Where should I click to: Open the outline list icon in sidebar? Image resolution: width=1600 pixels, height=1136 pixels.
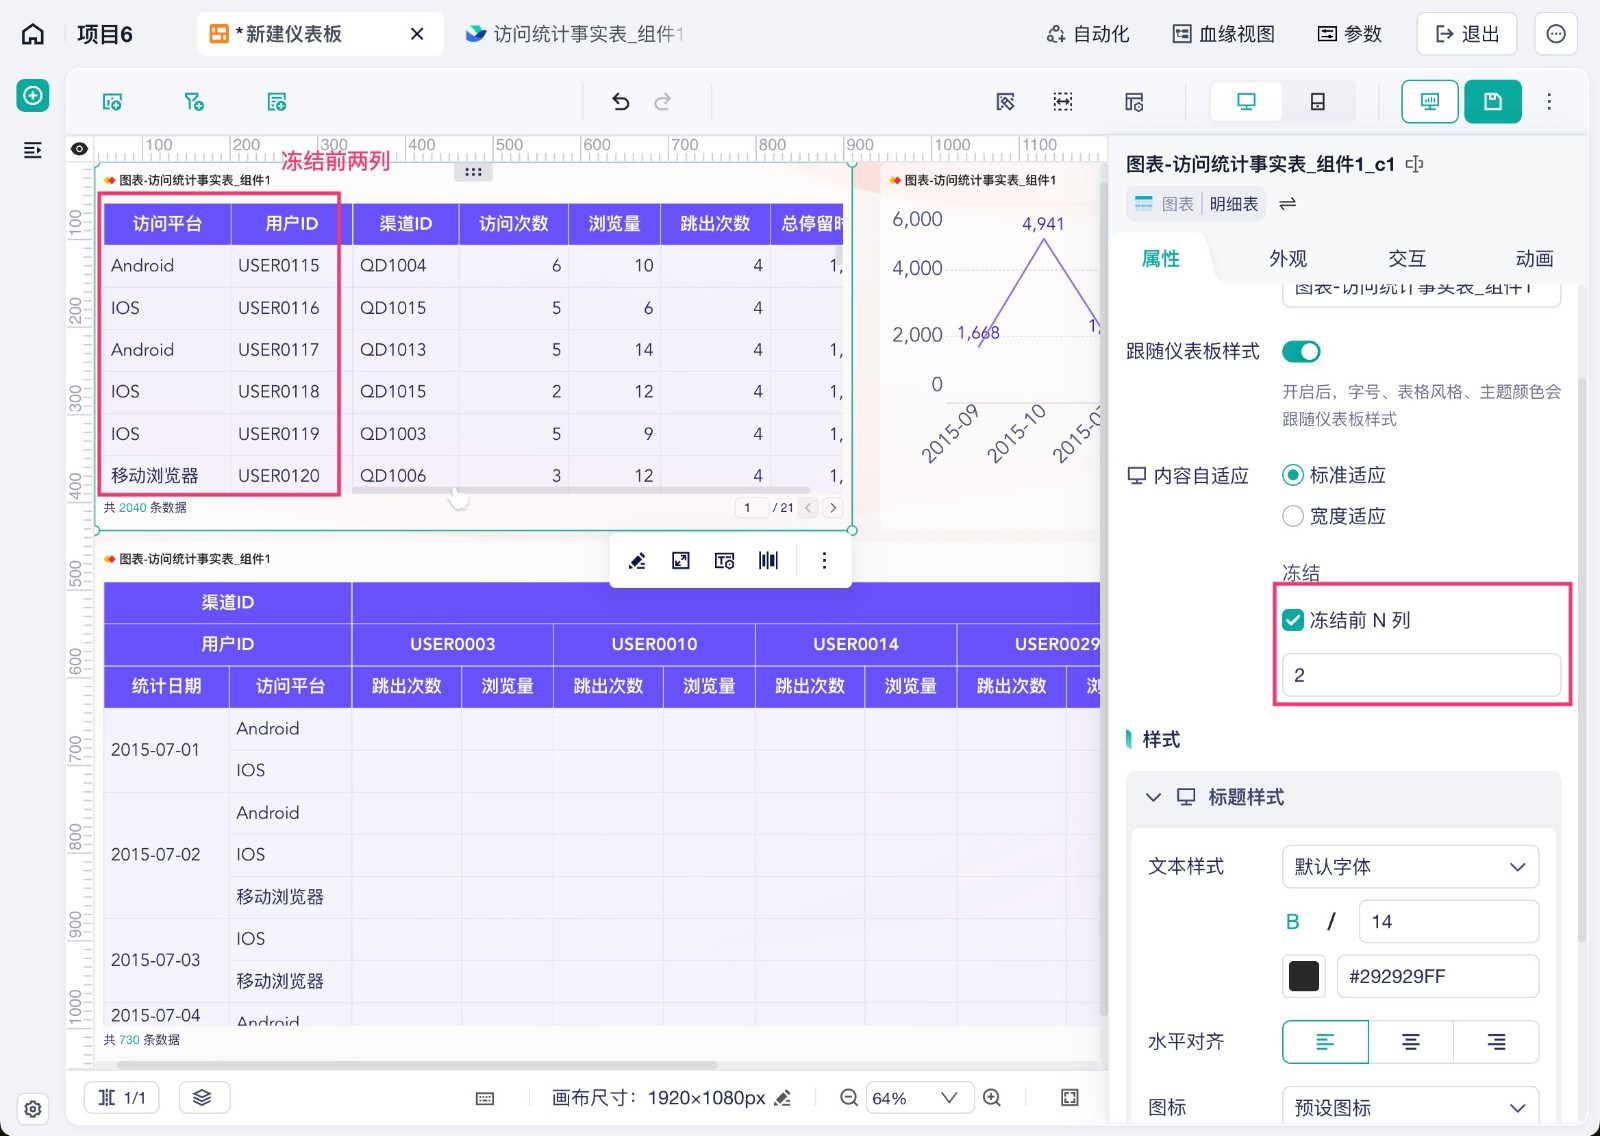click(33, 150)
